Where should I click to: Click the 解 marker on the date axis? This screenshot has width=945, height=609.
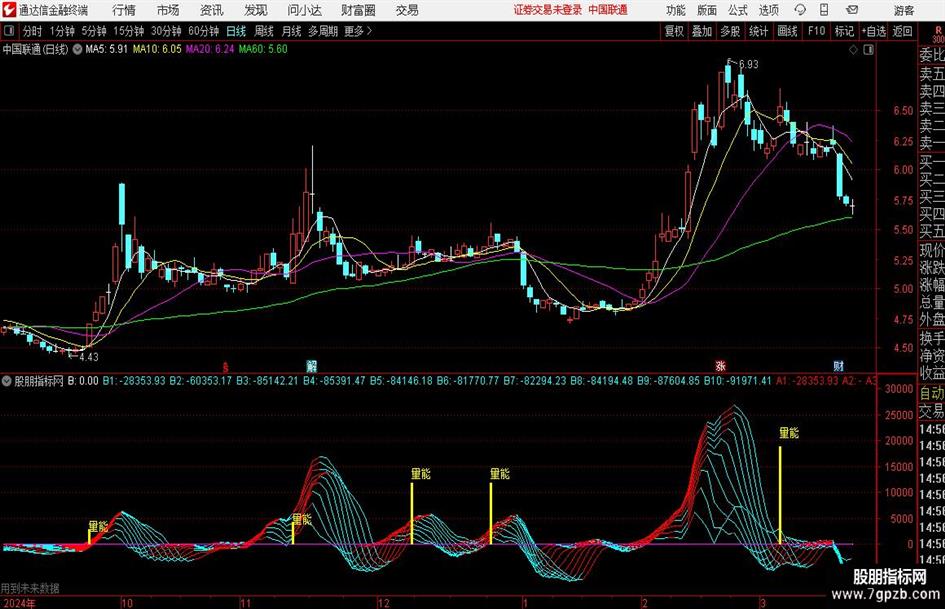tap(312, 366)
